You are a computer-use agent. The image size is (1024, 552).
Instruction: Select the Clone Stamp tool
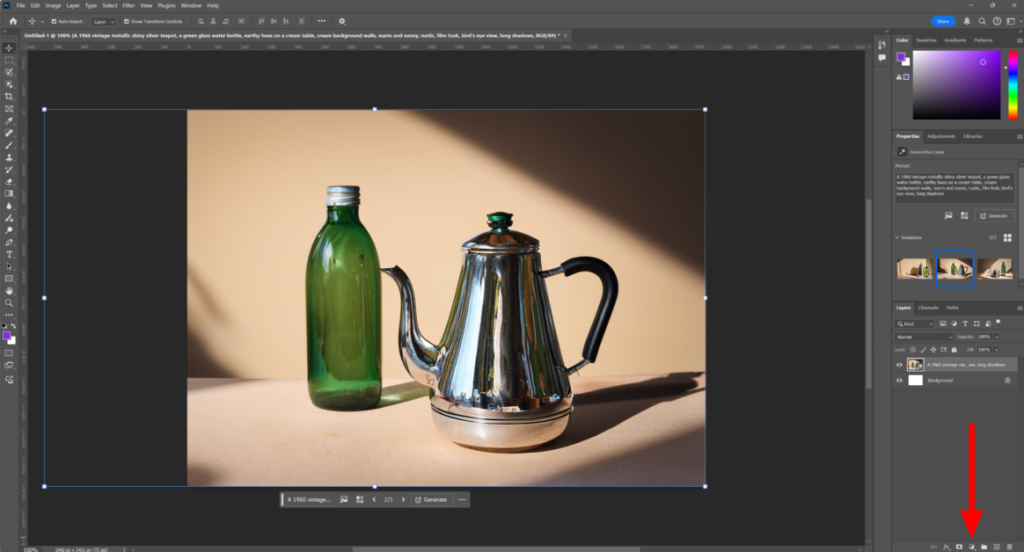(x=9, y=157)
